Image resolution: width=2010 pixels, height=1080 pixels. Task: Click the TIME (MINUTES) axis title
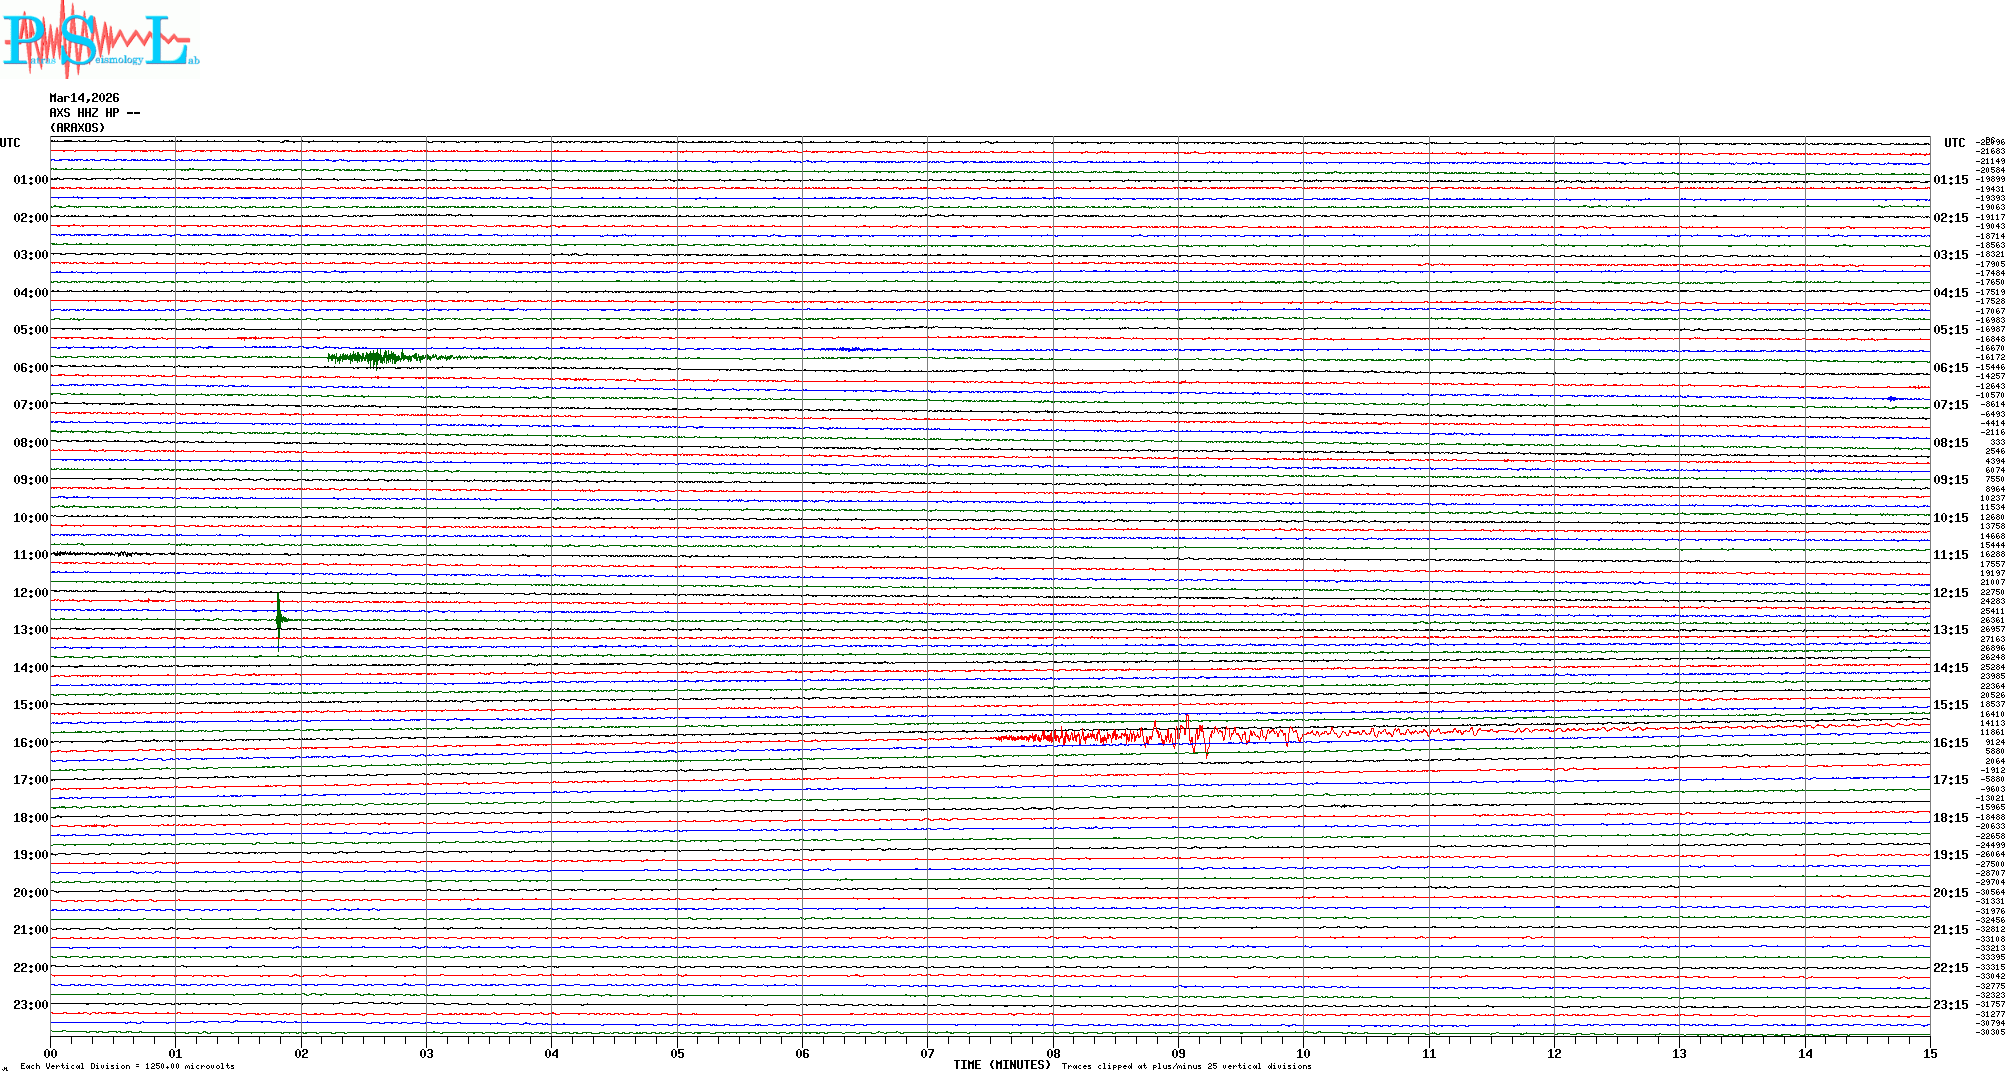coord(1001,1065)
